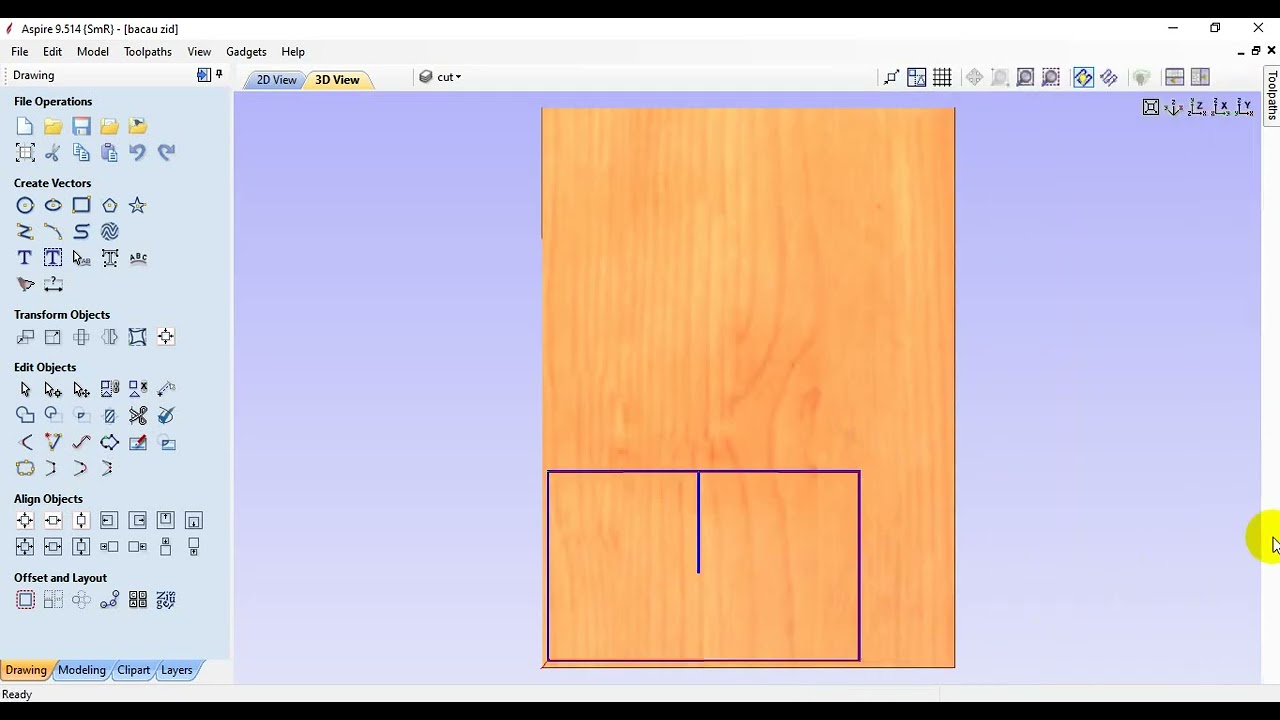Switch to the 2D View tab
Image resolution: width=1280 pixels, height=720 pixels.
pos(277,80)
